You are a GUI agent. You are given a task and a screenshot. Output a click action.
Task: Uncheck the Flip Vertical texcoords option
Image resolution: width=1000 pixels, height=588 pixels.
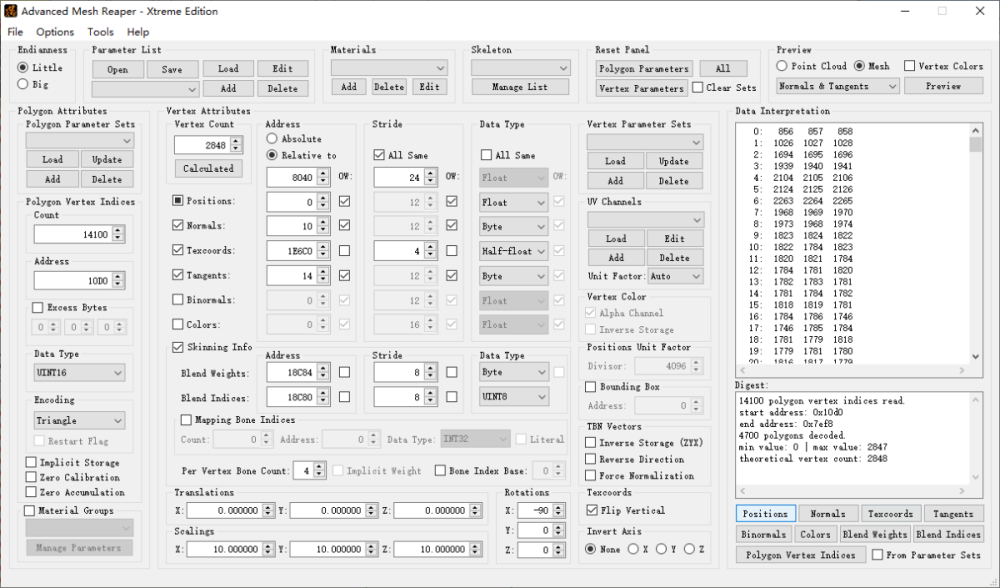591,510
